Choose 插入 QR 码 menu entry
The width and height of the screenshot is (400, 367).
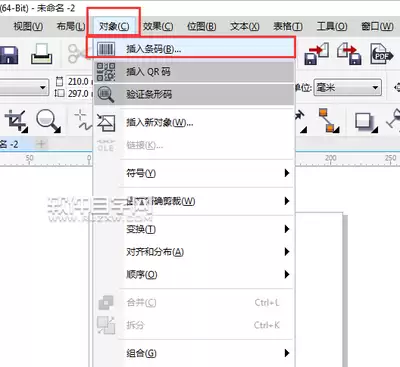(x=194, y=72)
